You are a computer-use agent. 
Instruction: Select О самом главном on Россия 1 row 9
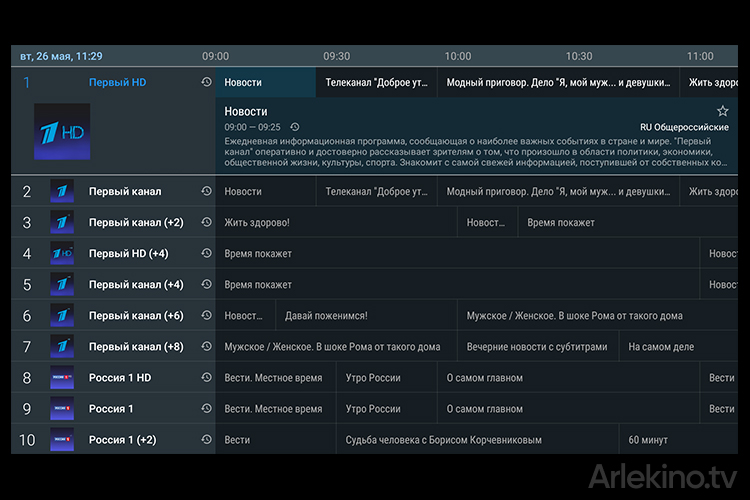point(568,409)
